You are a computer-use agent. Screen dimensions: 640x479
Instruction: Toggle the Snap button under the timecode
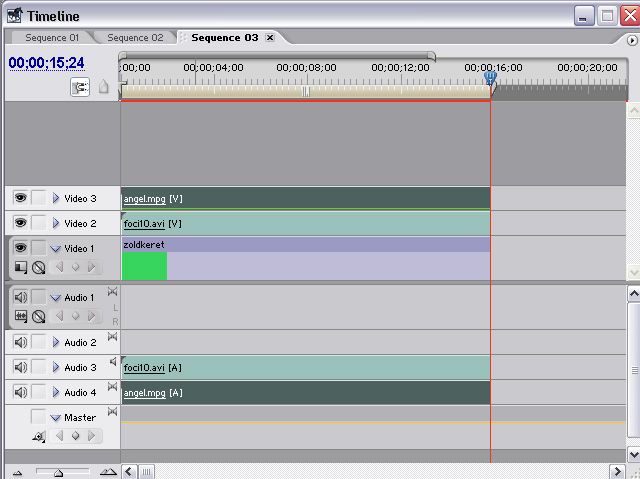[80, 87]
